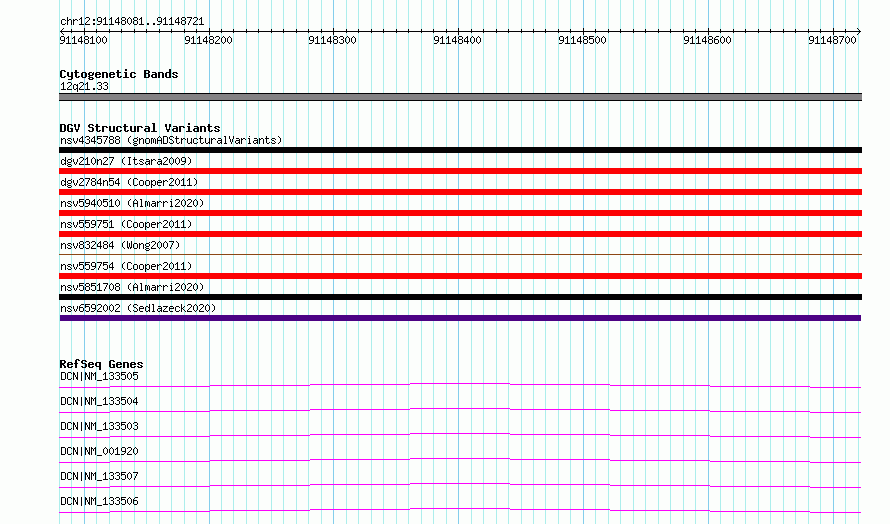The height and width of the screenshot is (524, 890).
Task: Click the magenta line under DCN|NM_133507
Action: click(460, 485)
